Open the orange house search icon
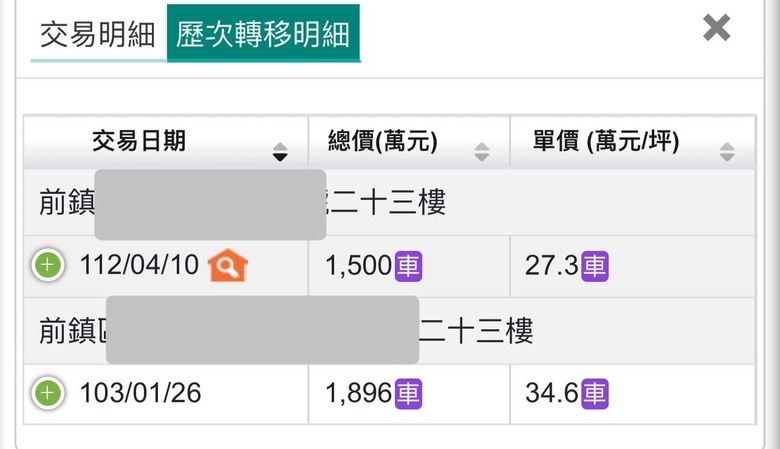Viewport: 780px width, 449px height. (228, 265)
